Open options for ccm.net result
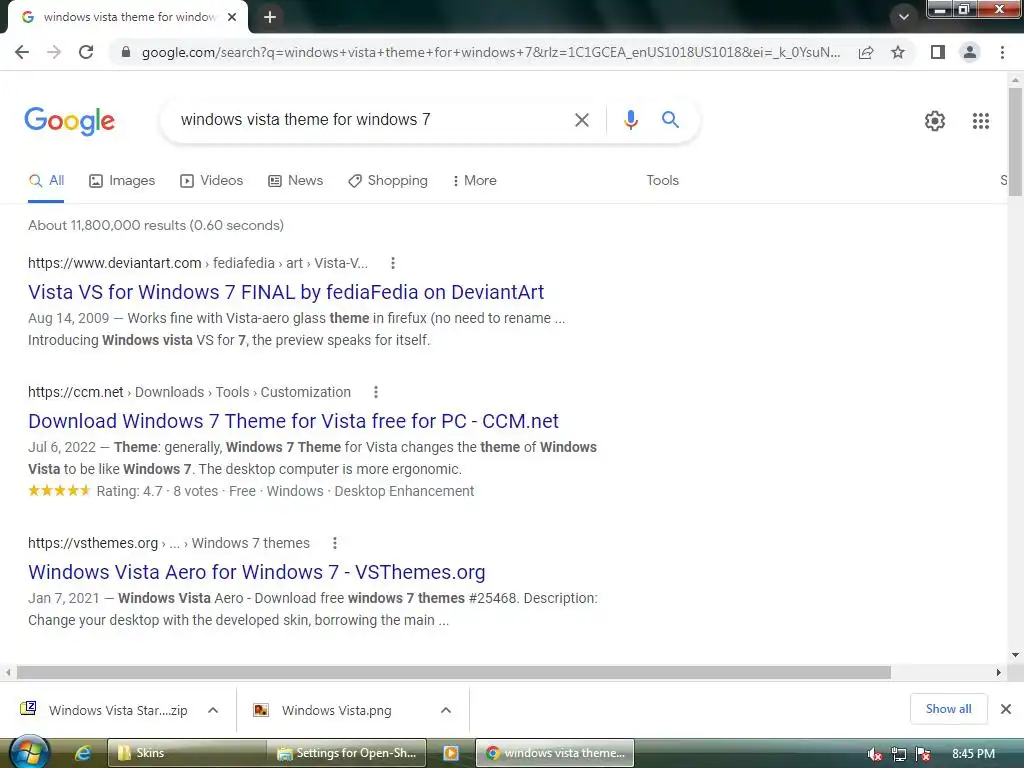Screen dimensions: 1024x768 pos(376,392)
